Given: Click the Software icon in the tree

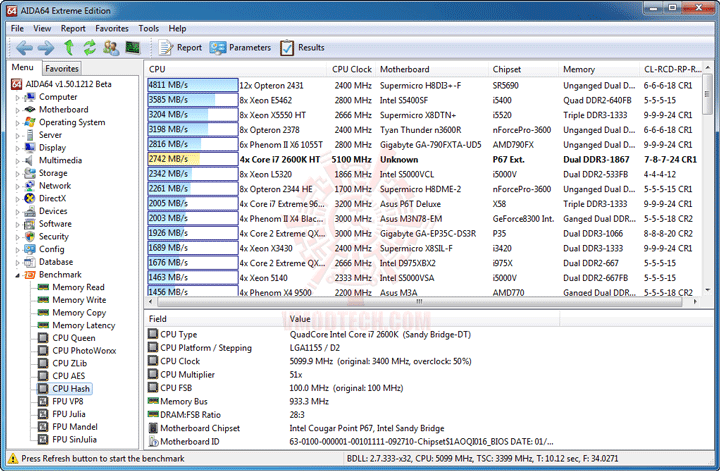Looking at the screenshot, I should [x=30, y=224].
